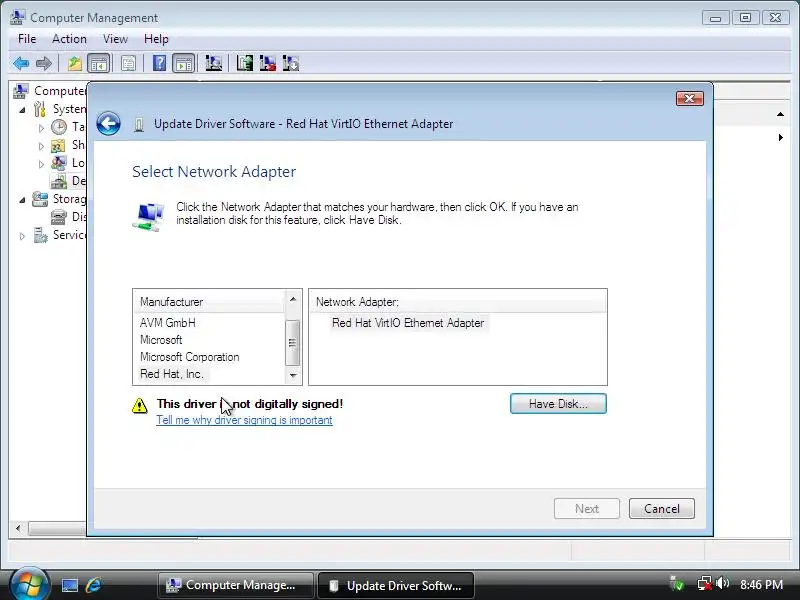This screenshot has height=600, width=800.
Task: Switch to Update Driver Software taskbar button
Action: click(396, 585)
